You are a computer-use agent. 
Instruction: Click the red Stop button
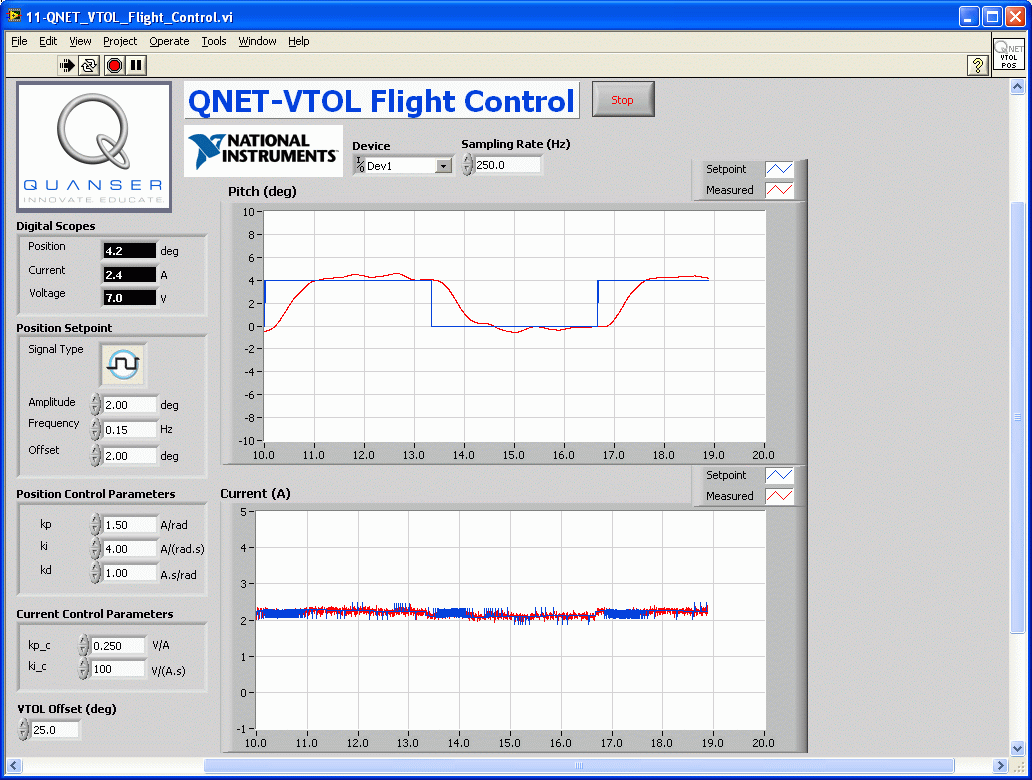coord(623,99)
